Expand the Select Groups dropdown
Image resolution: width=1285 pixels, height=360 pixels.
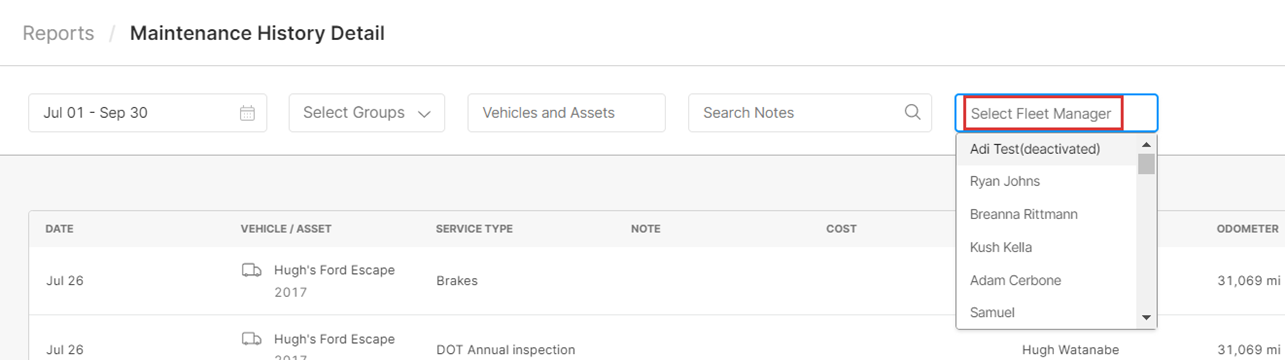pyautogui.click(x=367, y=113)
